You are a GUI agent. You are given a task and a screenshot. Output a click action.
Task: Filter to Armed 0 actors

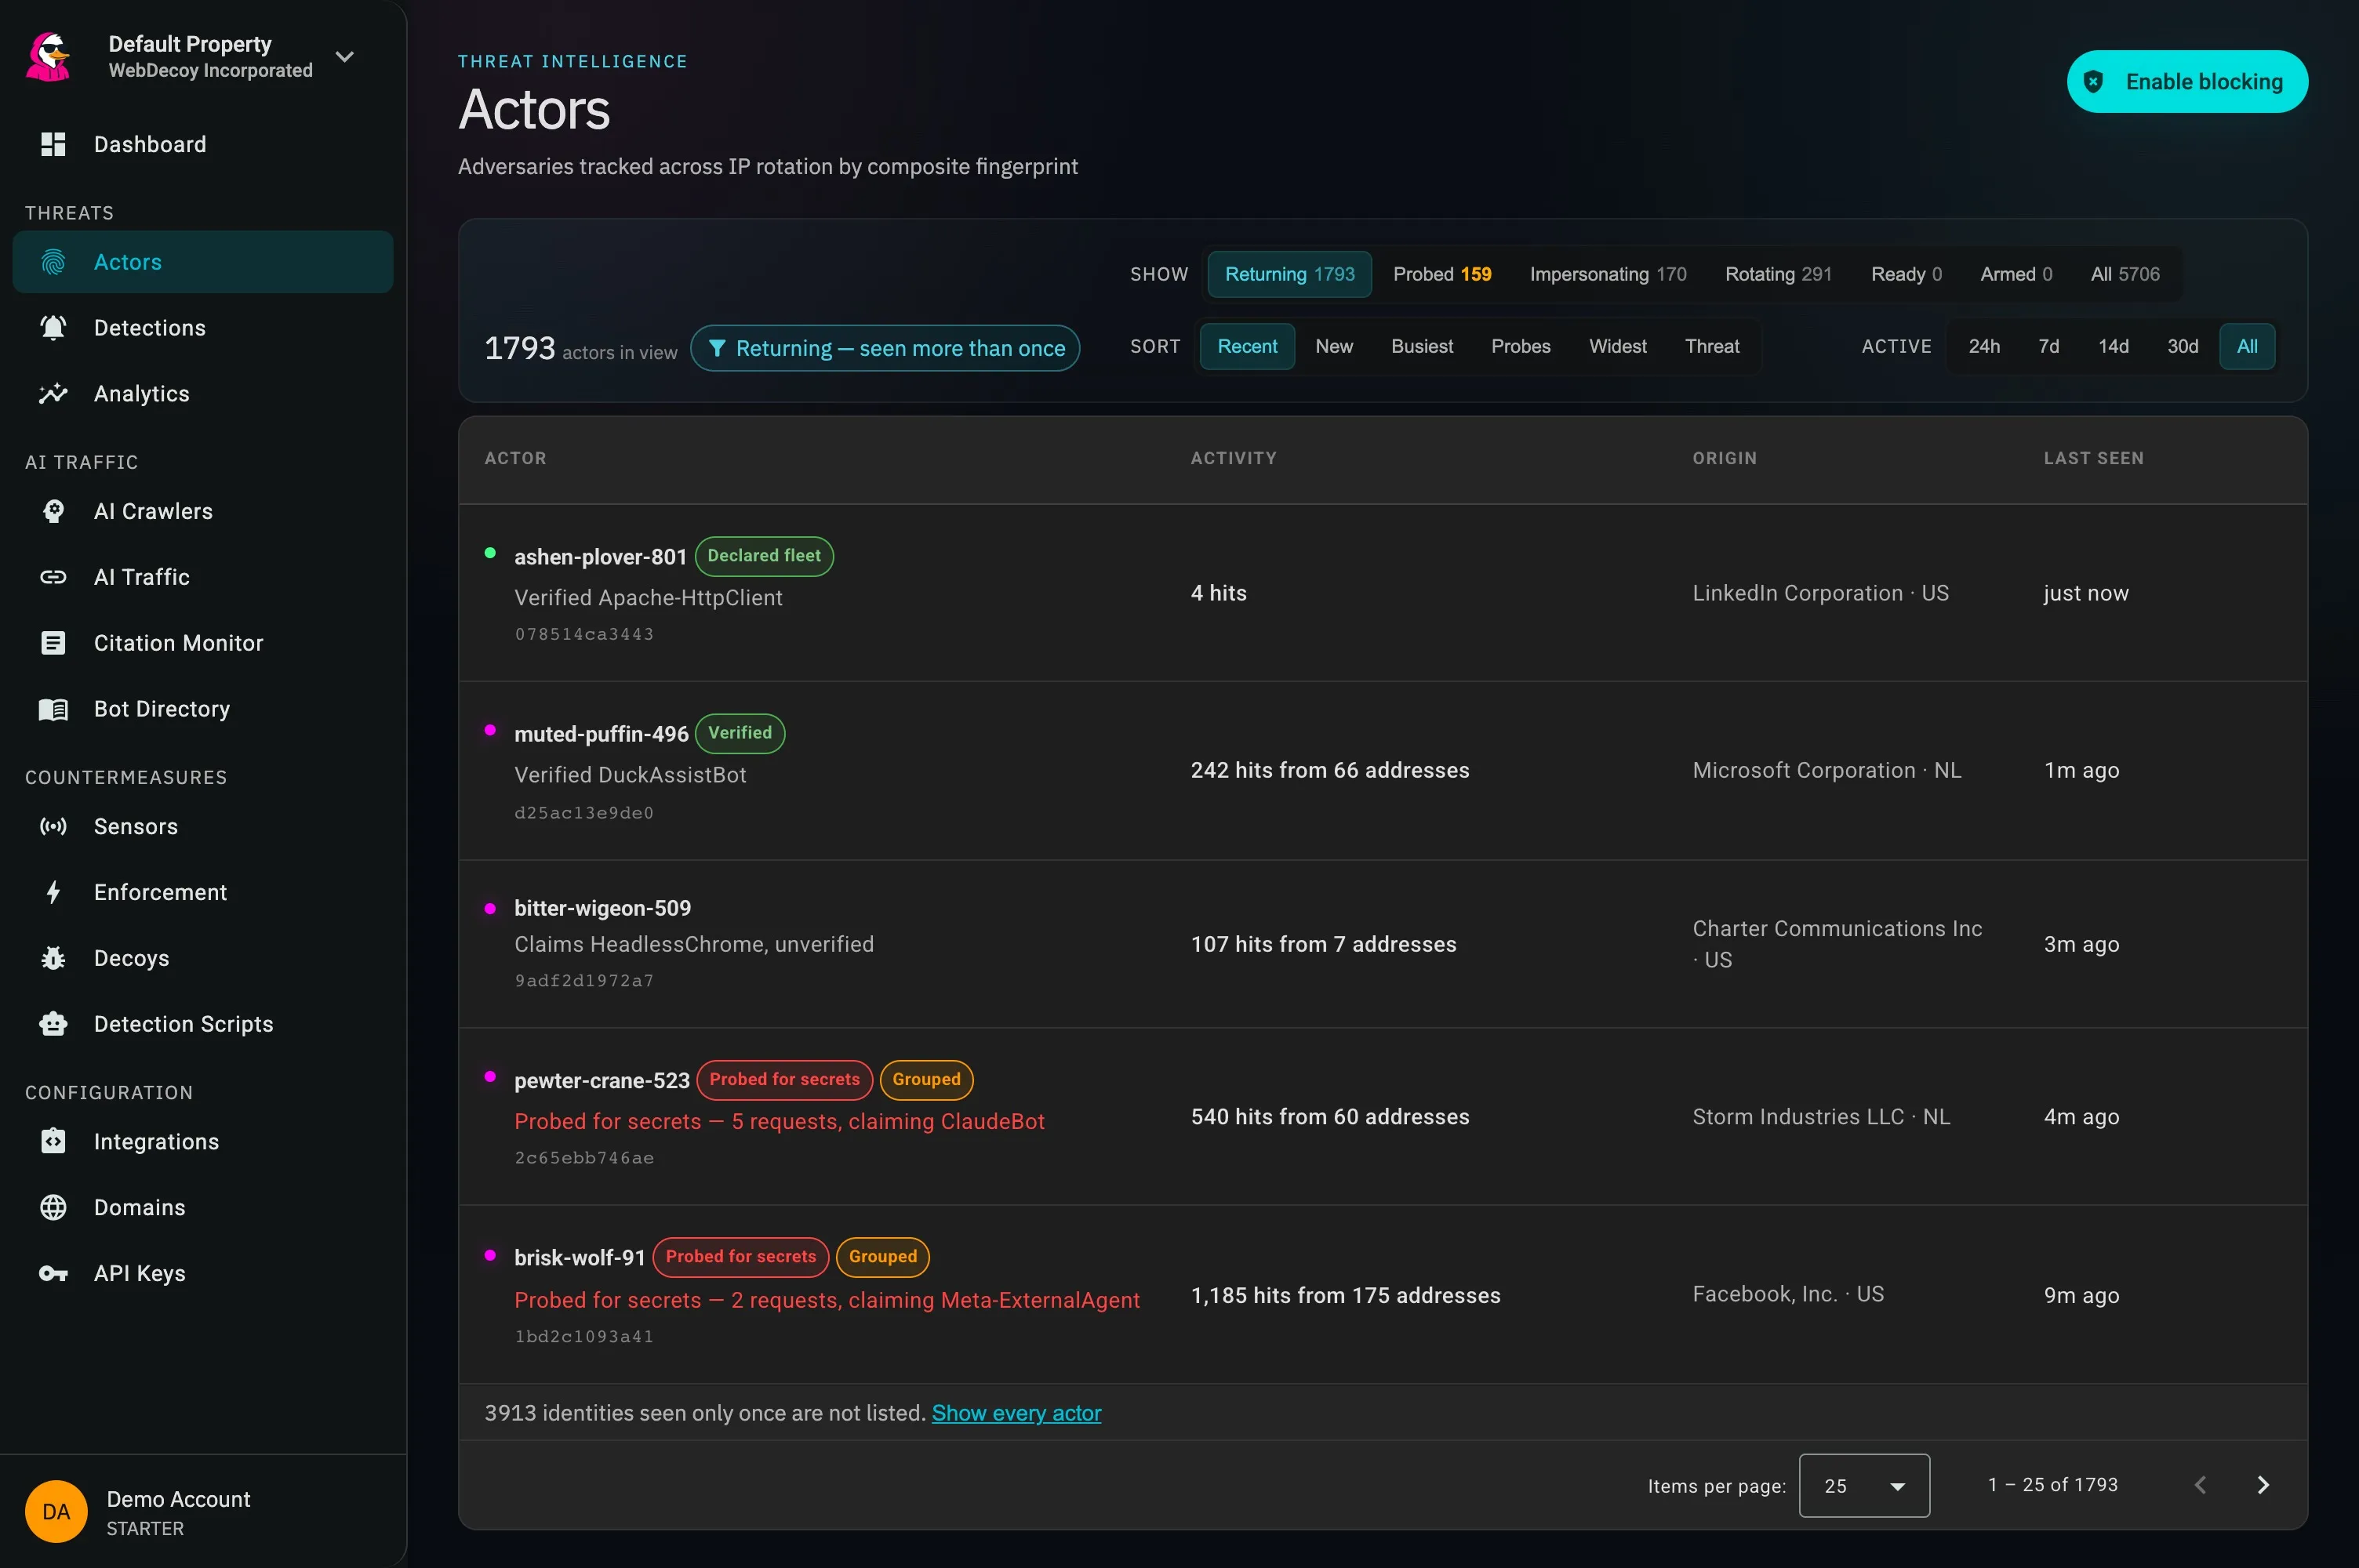2016,274
